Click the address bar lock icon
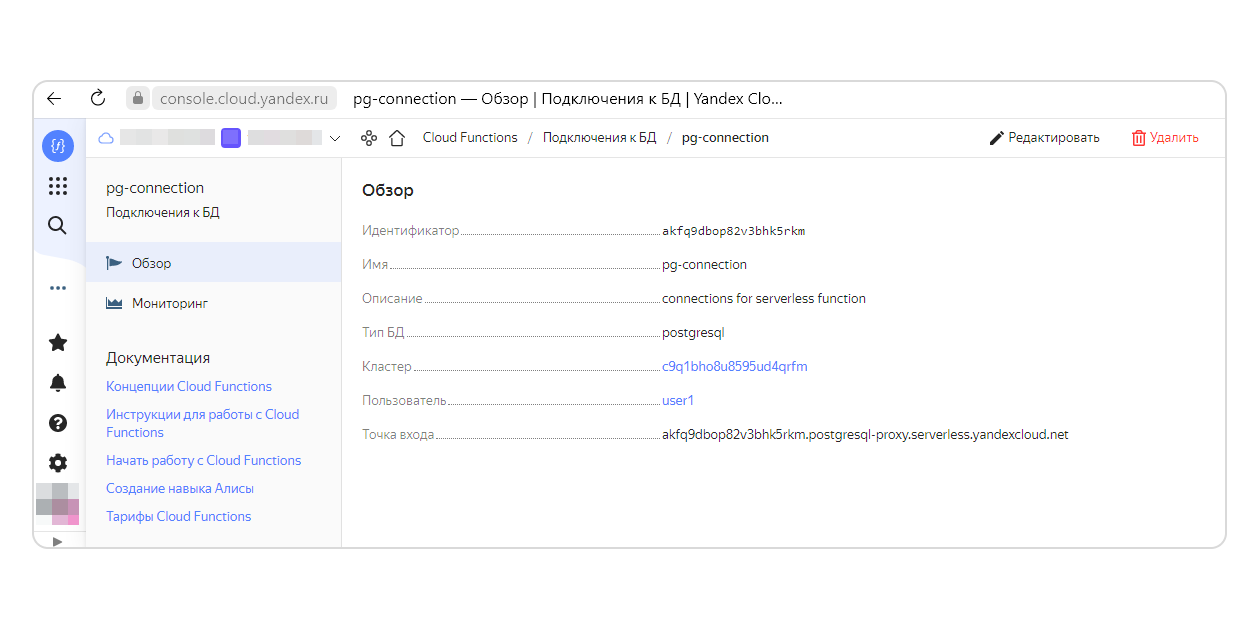 coord(137,98)
